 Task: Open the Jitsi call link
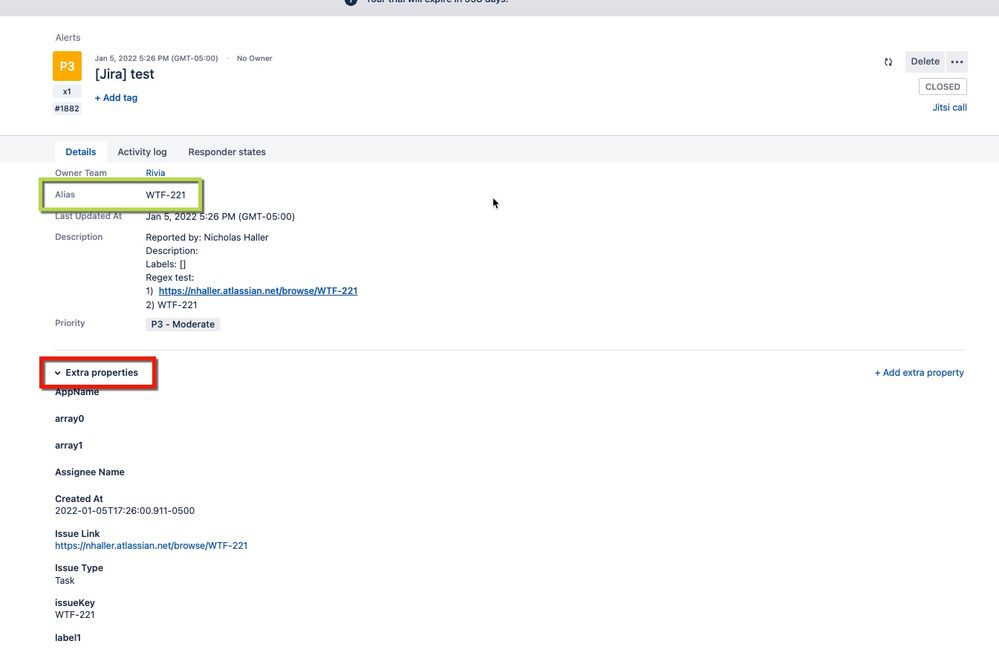point(949,108)
